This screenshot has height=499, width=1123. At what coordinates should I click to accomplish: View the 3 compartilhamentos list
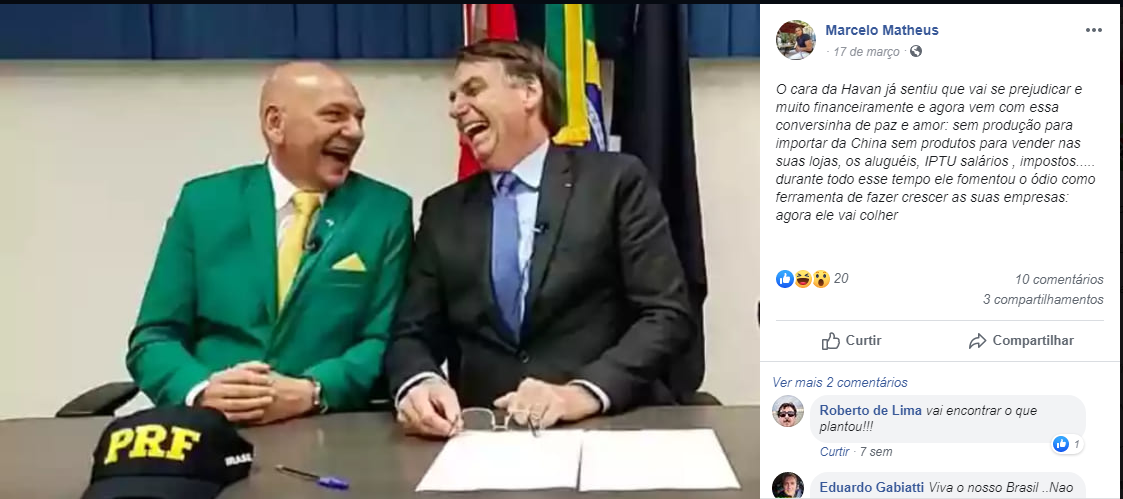(x=1043, y=299)
